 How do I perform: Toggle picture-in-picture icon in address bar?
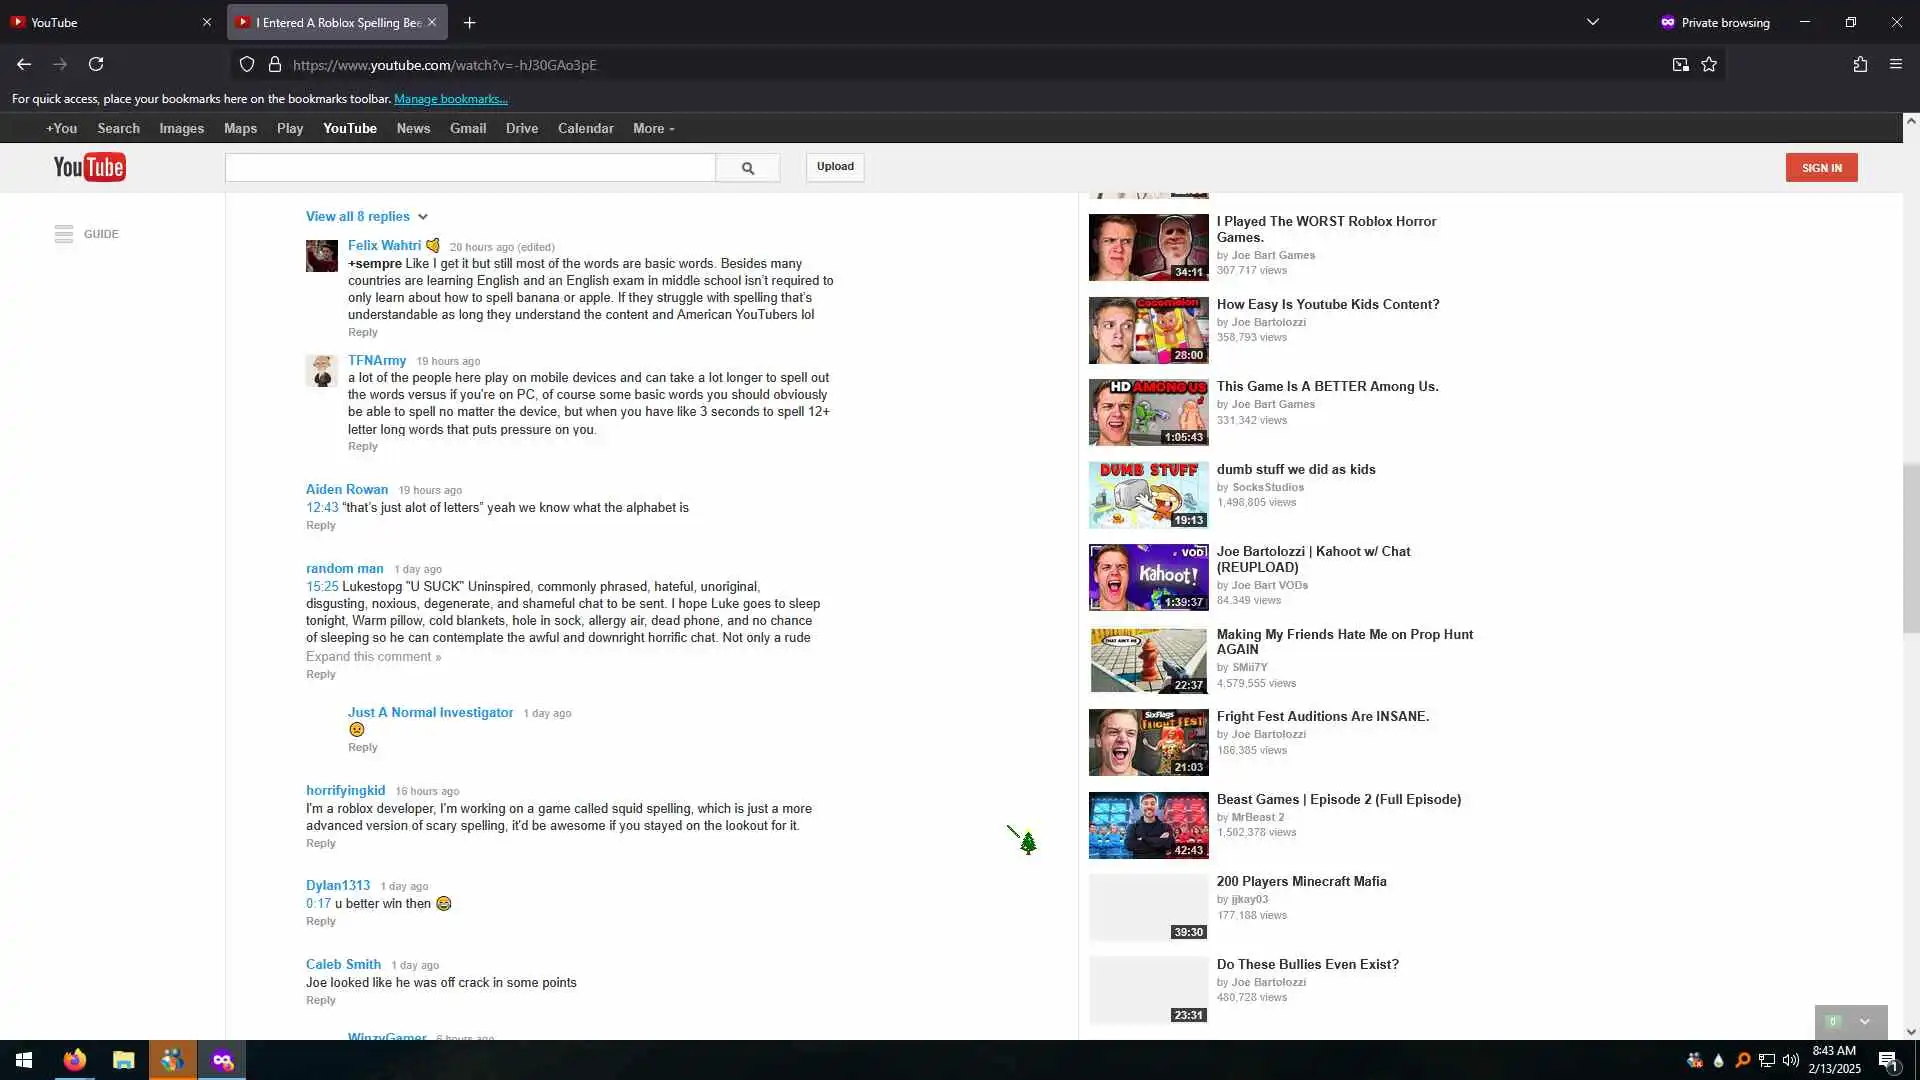point(1680,64)
